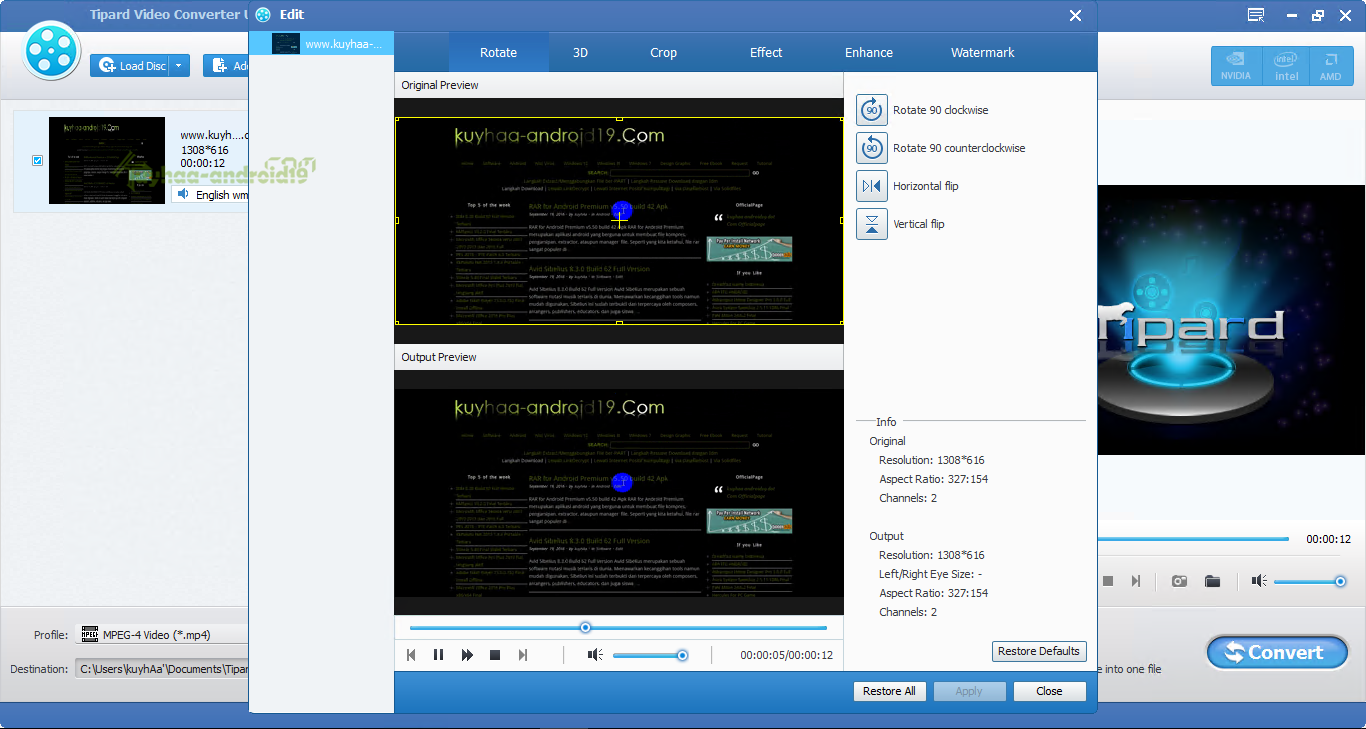Click the Convert button in main window
The width and height of the screenshot is (1366, 729).
point(1277,653)
